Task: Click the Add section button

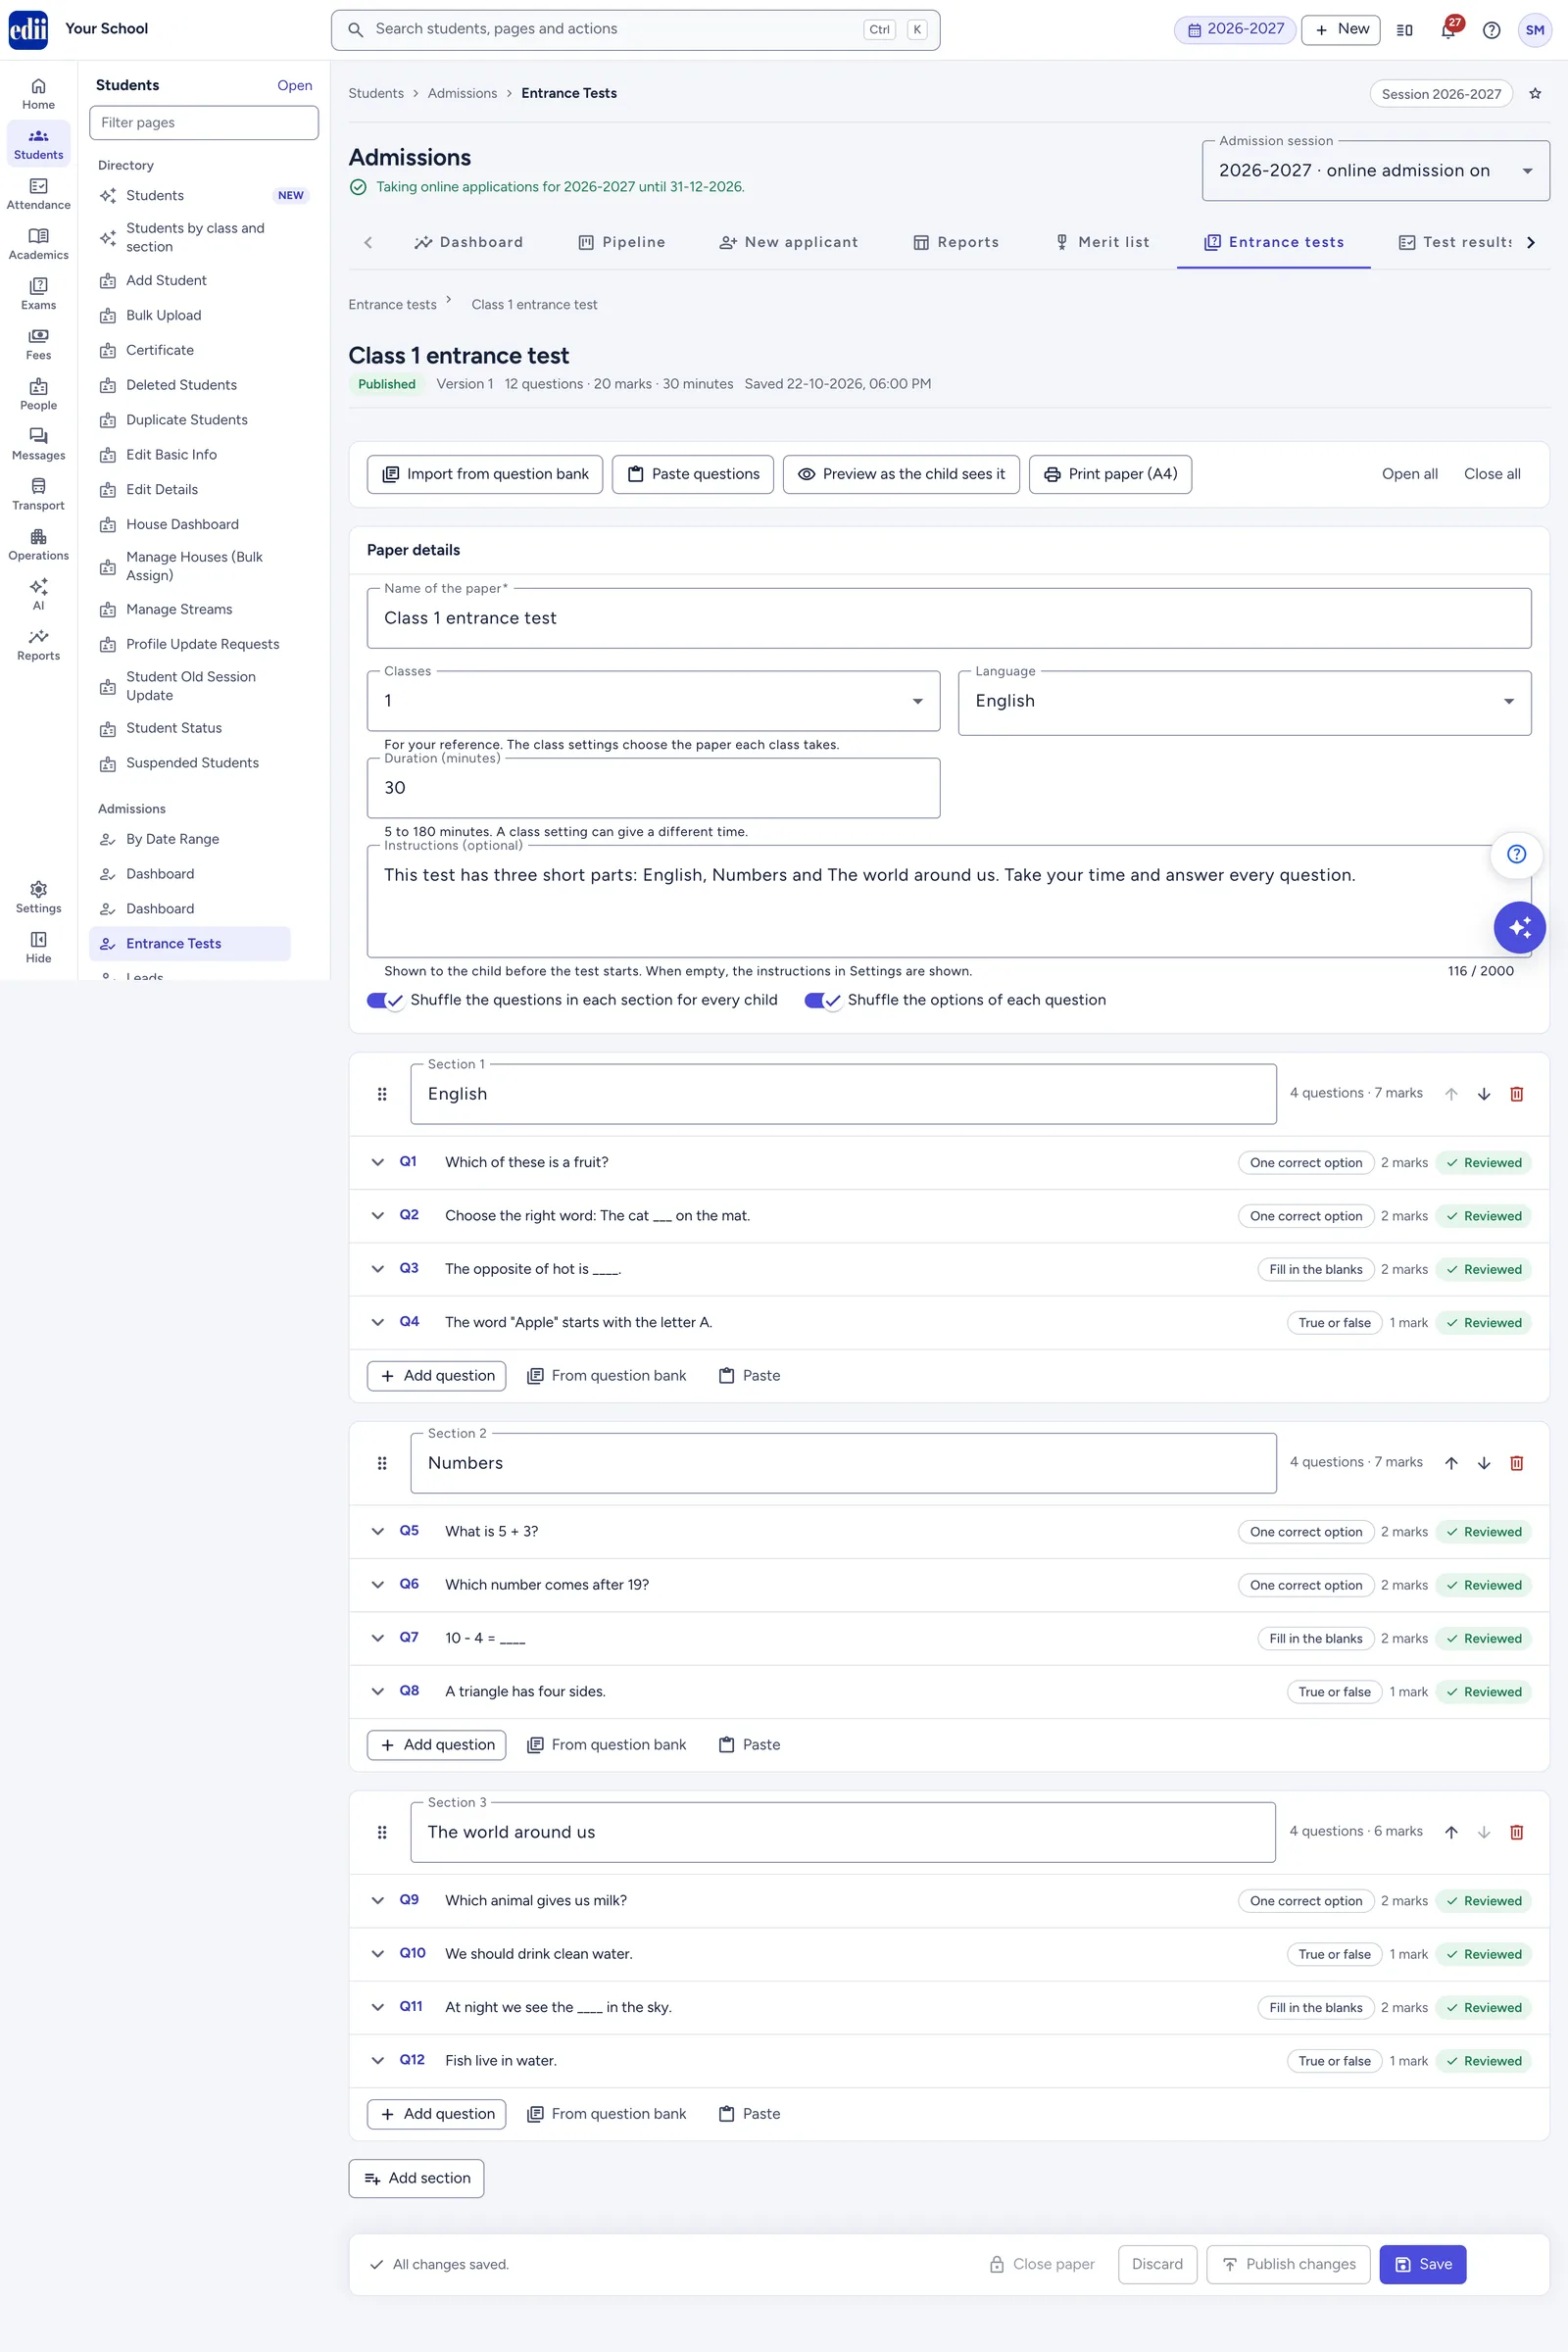Action: click(x=416, y=2178)
